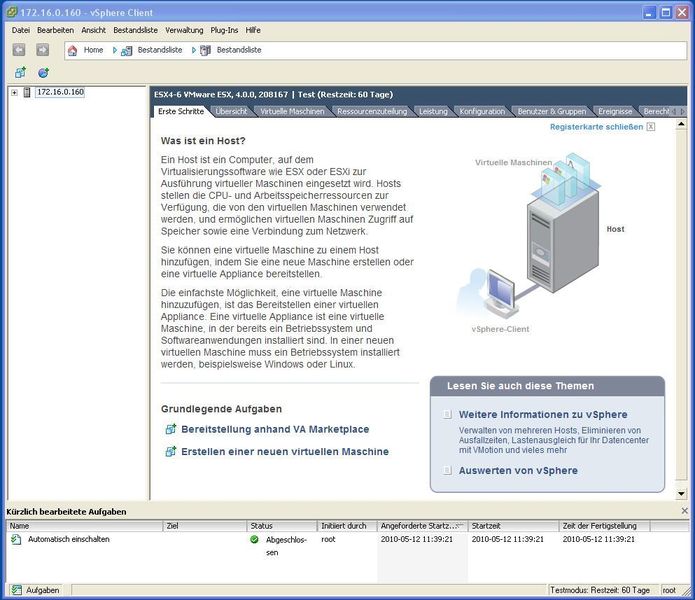695x600 pixels.
Task: Click Home breadcrumb text
Action: [94, 50]
